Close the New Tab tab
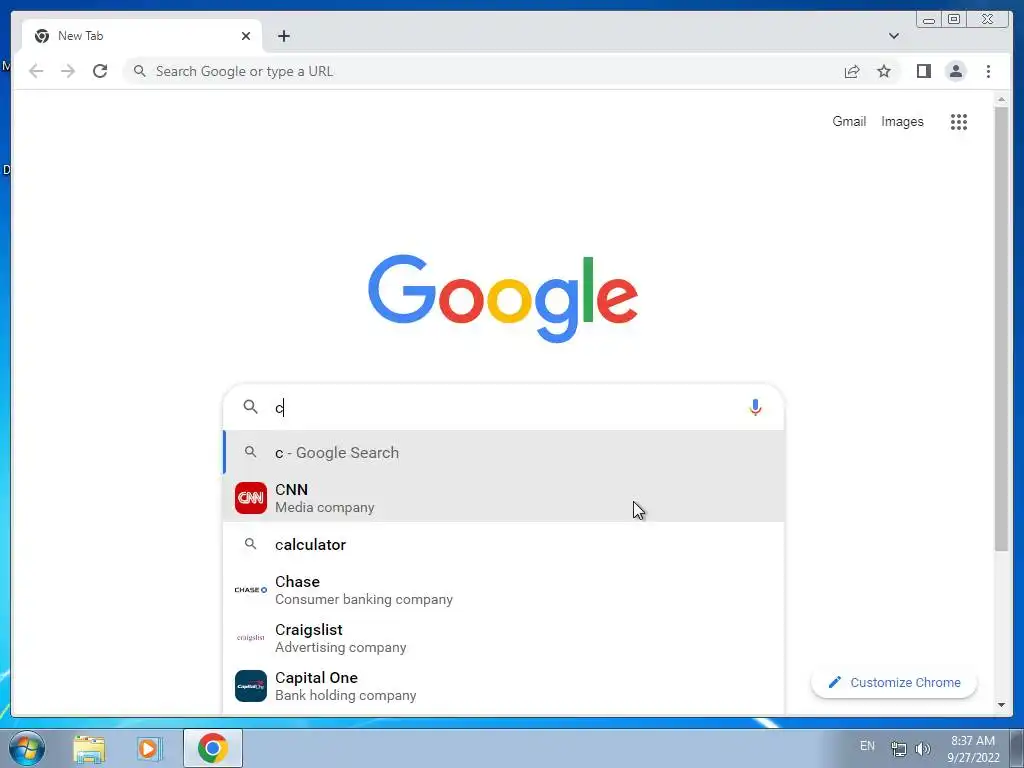This screenshot has width=1024, height=768. tap(246, 36)
